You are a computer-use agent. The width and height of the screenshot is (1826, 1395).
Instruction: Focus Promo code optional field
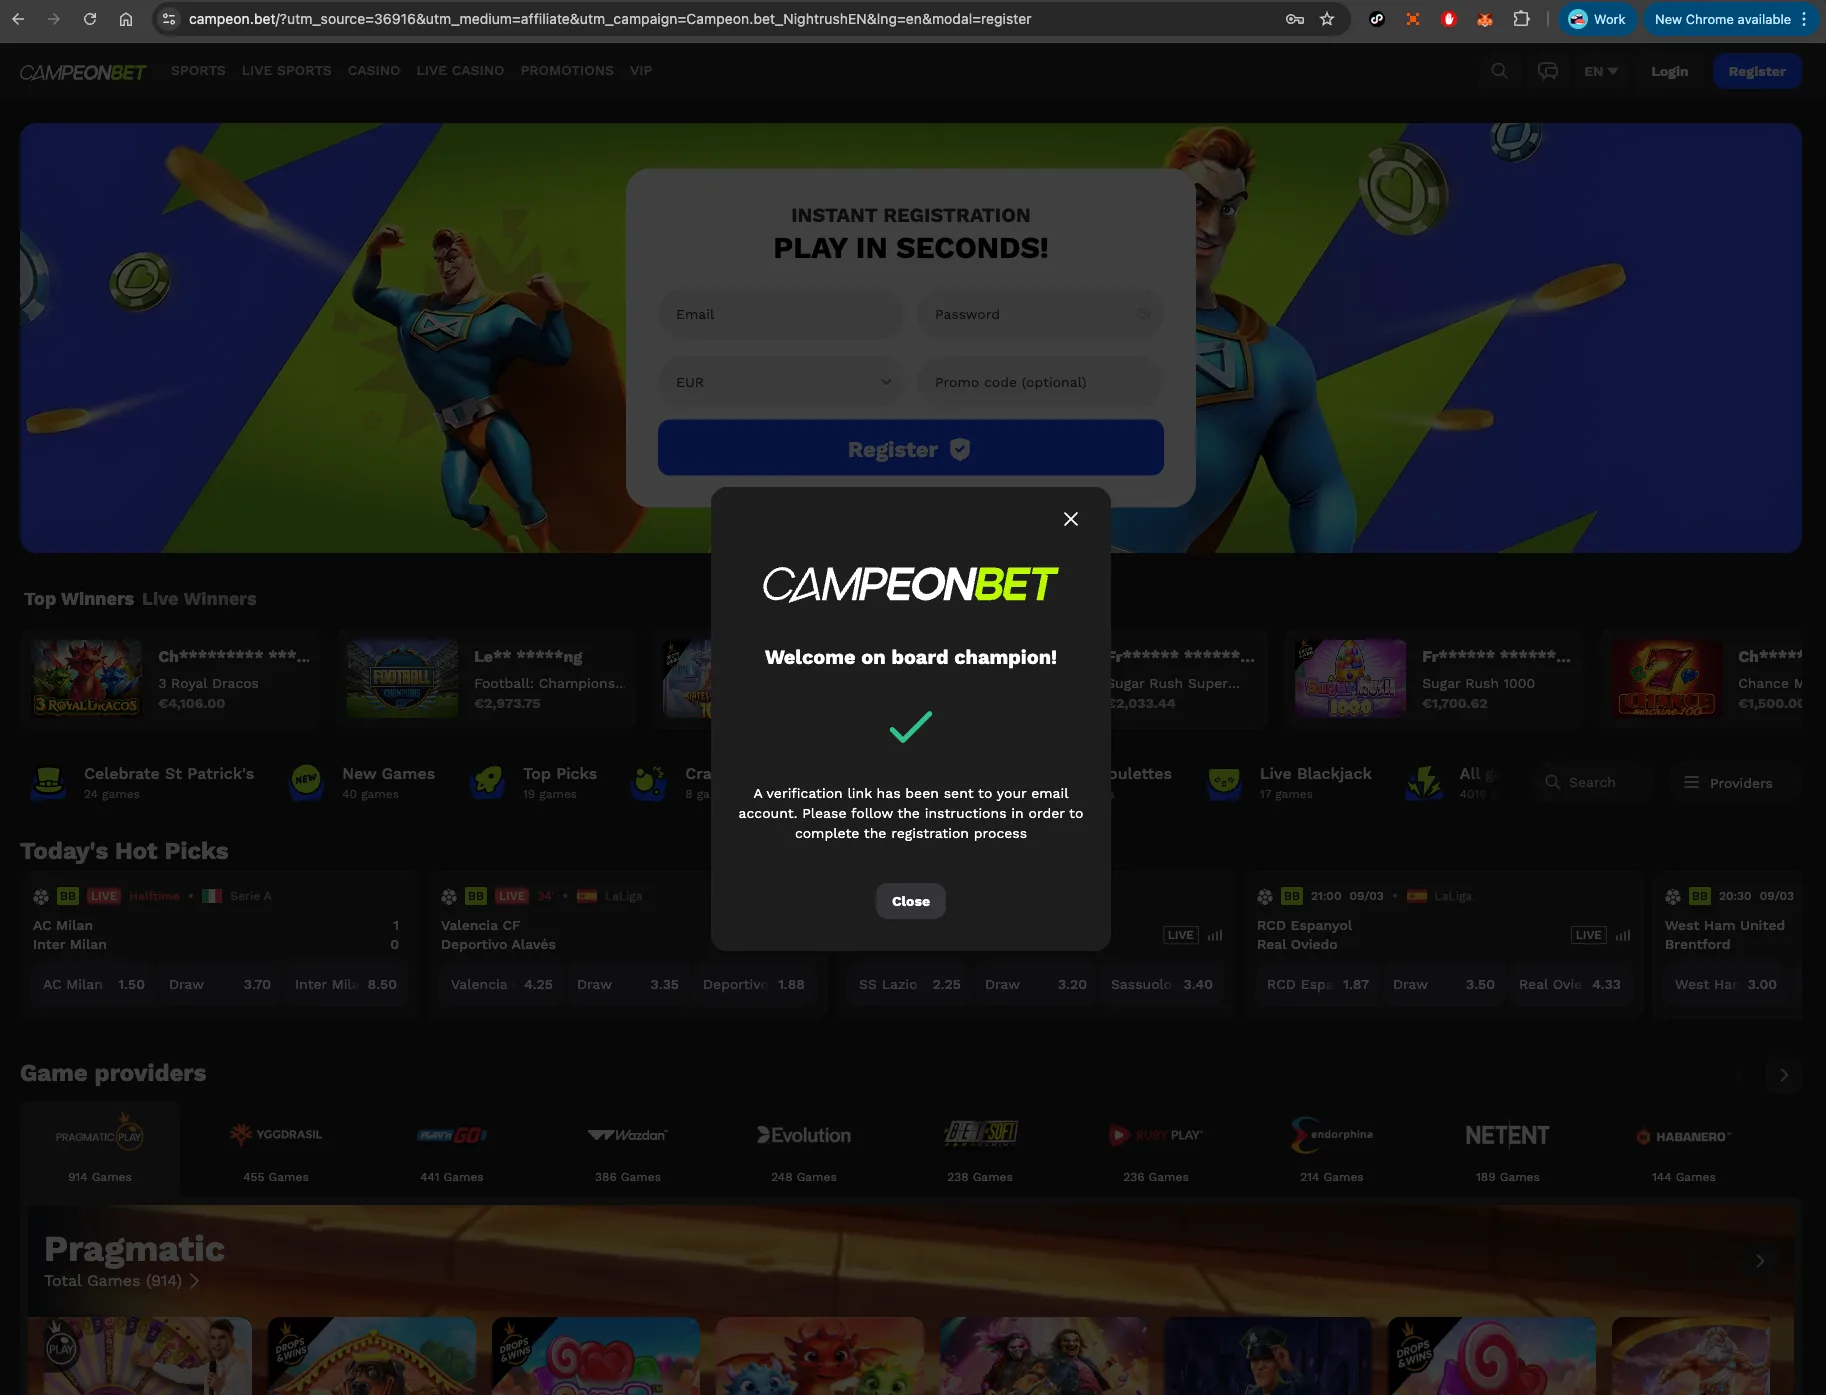(x=1040, y=382)
